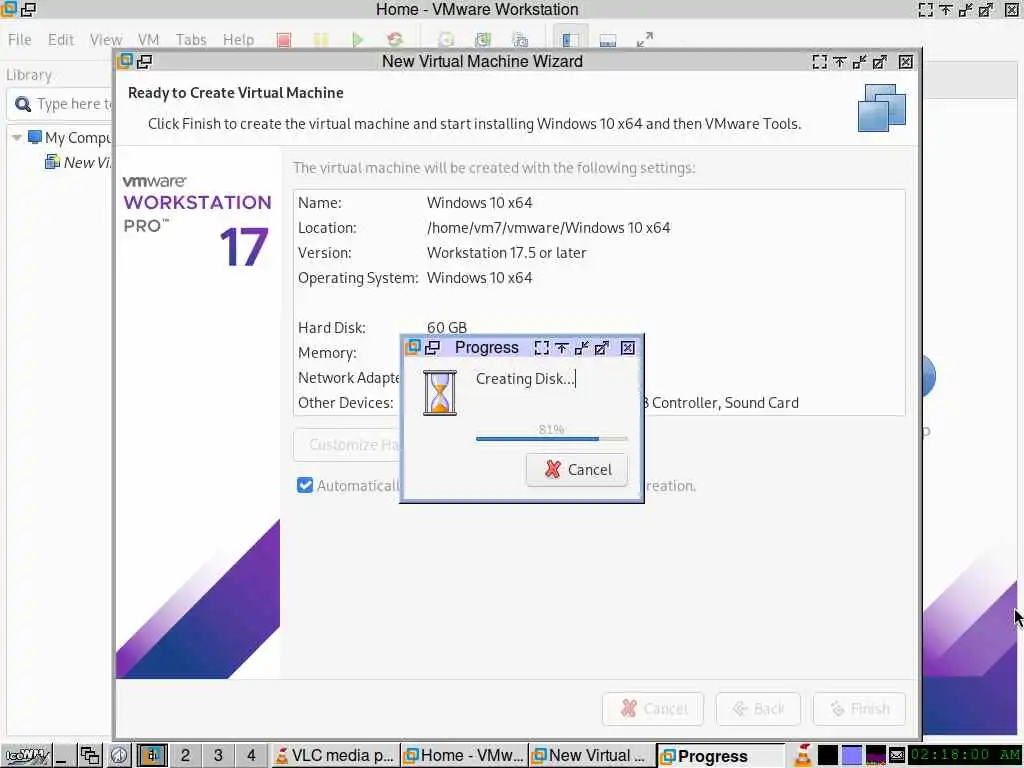The height and width of the screenshot is (768, 1024).
Task: Close the Progress dialog
Action: (x=628, y=347)
